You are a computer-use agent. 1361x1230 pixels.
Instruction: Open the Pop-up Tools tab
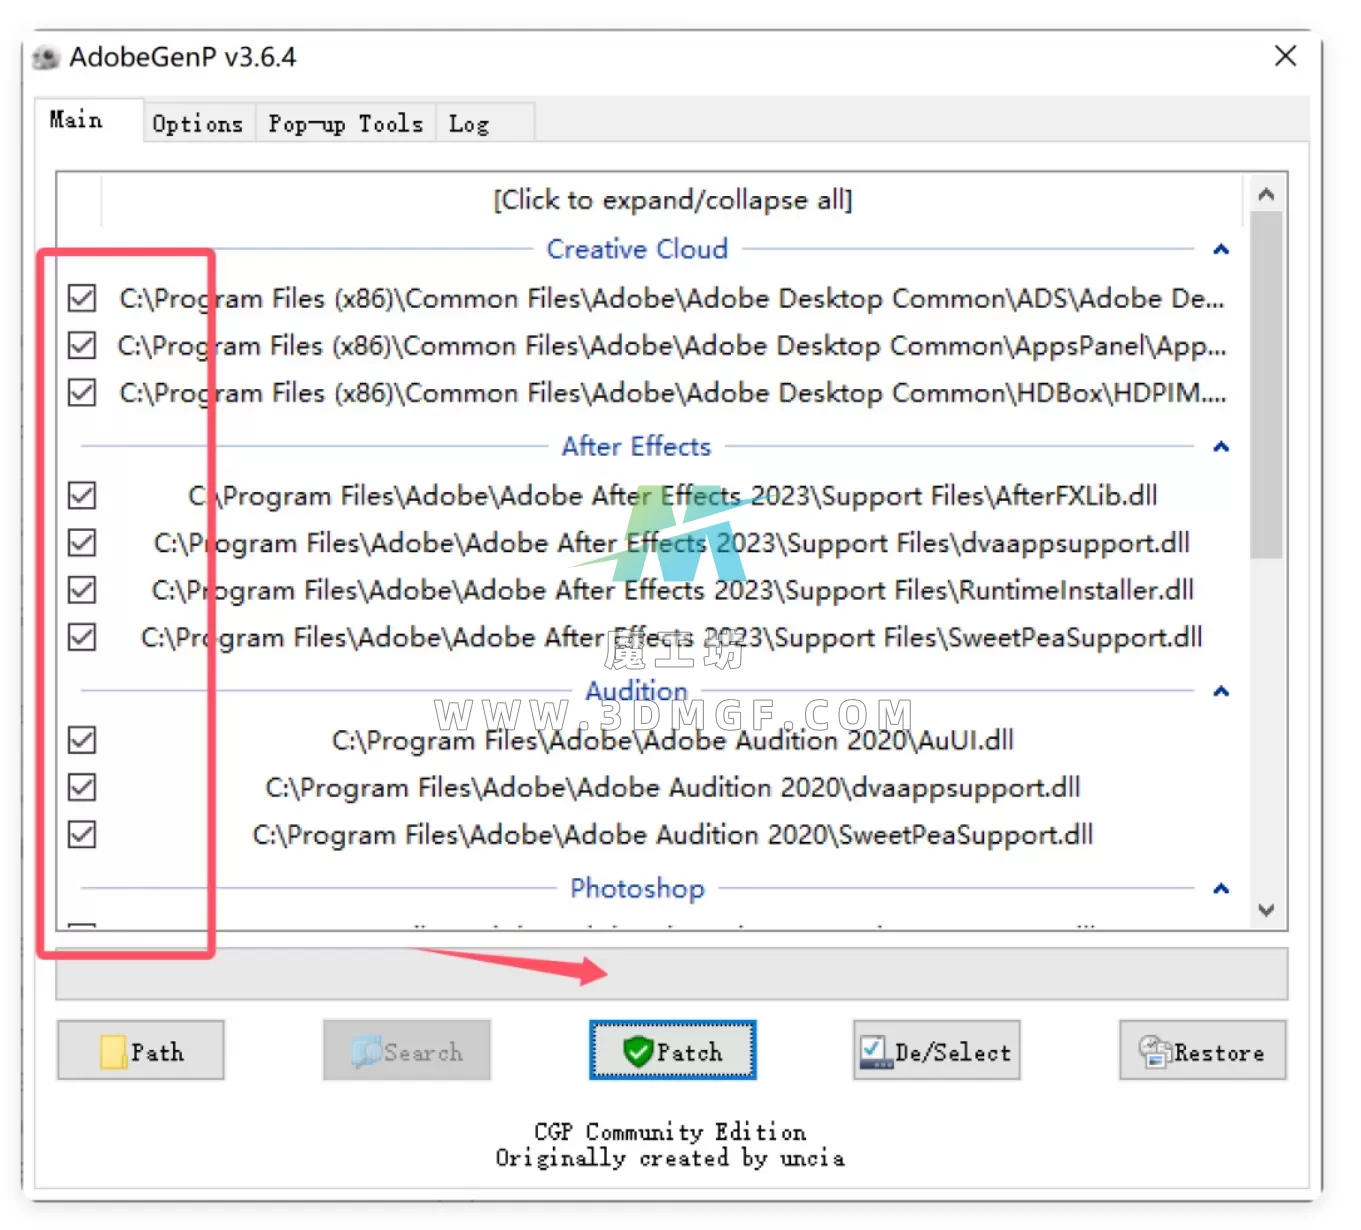click(345, 124)
